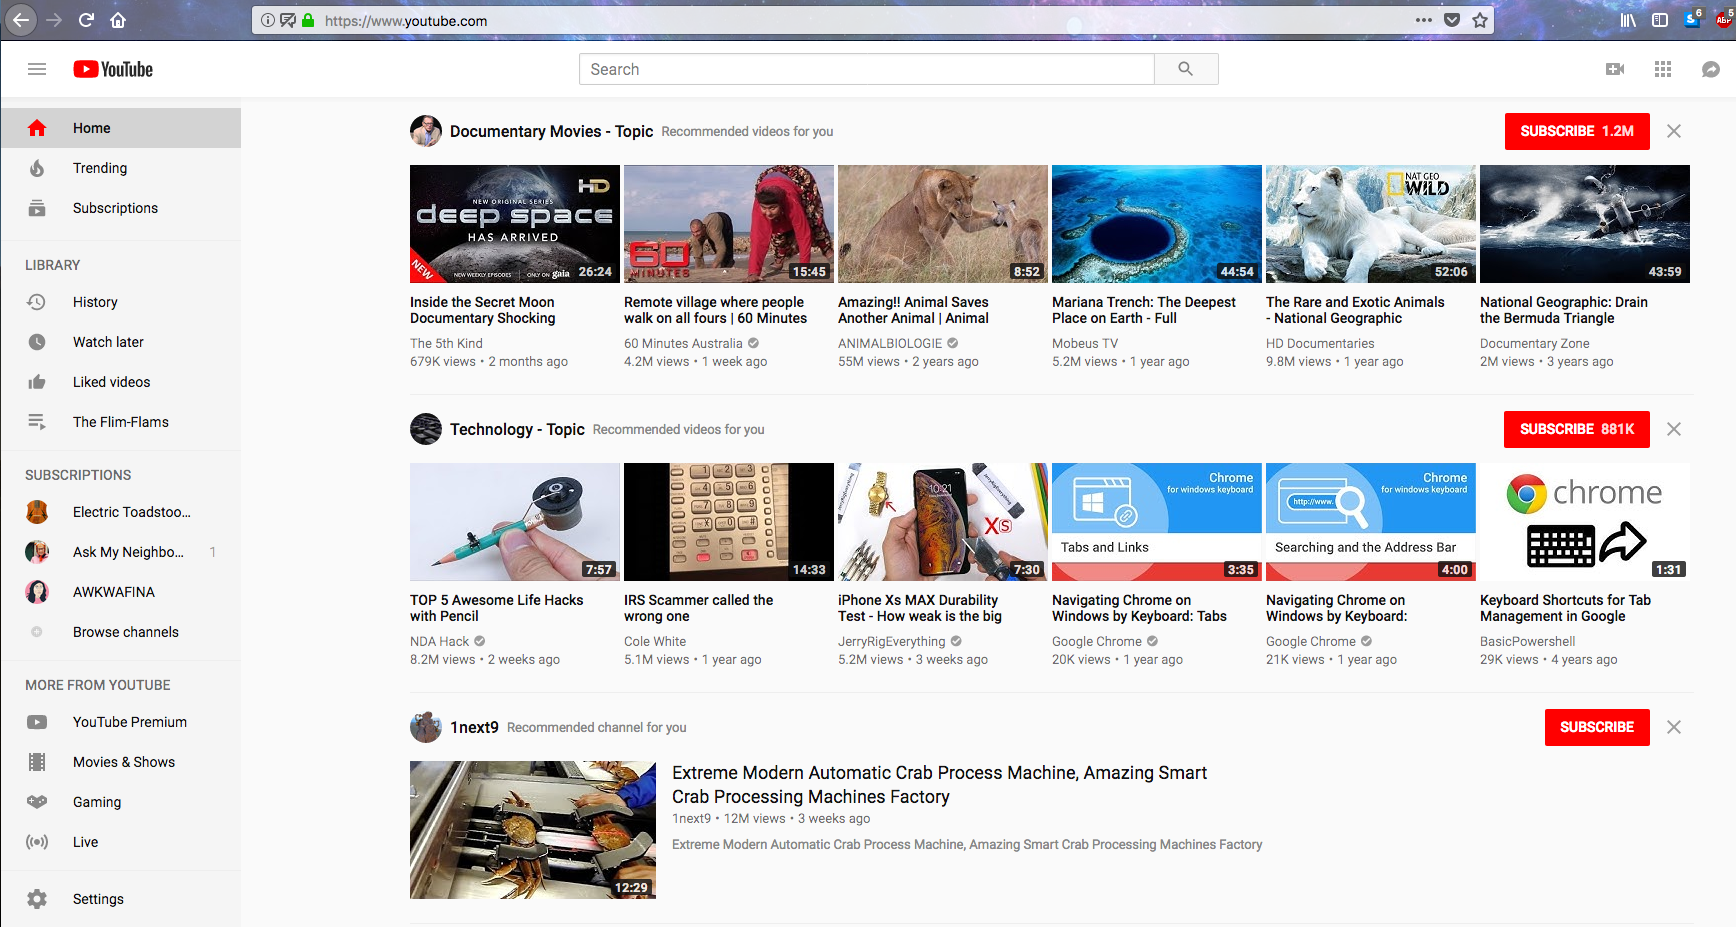Image resolution: width=1736 pixels, height=927 pixels.
Task: Open Electric Toadstool subscription channel
Action: pyautogui.click(x=121, y=512)
